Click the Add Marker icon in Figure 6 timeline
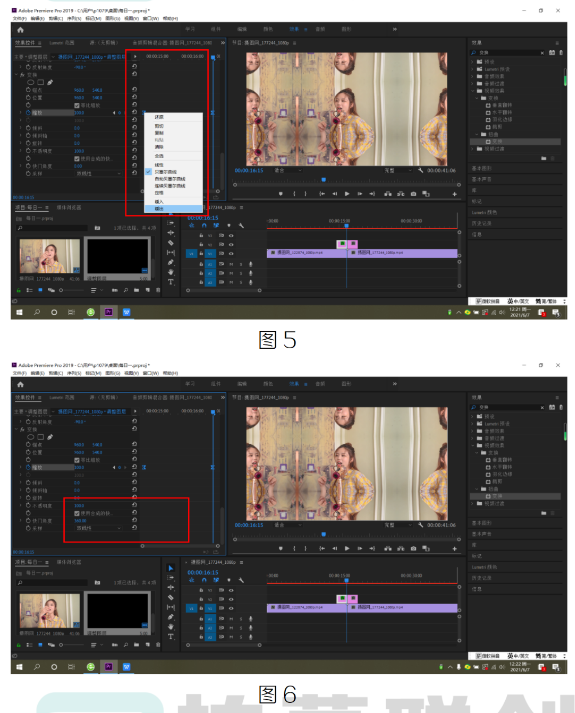The width and height of the screenshot is (575, 713). coord(229,580)
